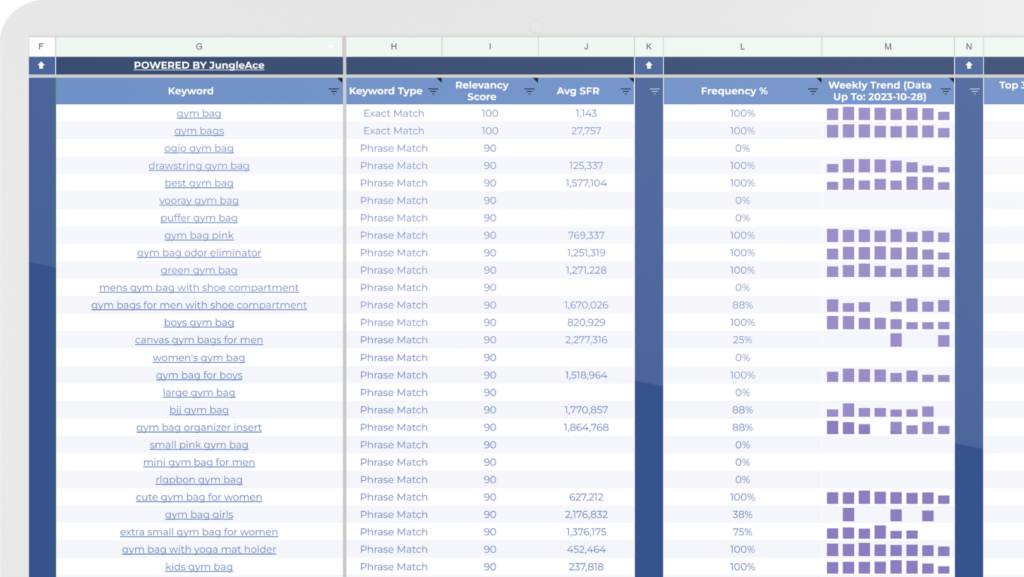Click the up arrow icon in column N
The height and width of the screenshot is (577, 1024).
(968, 66)
